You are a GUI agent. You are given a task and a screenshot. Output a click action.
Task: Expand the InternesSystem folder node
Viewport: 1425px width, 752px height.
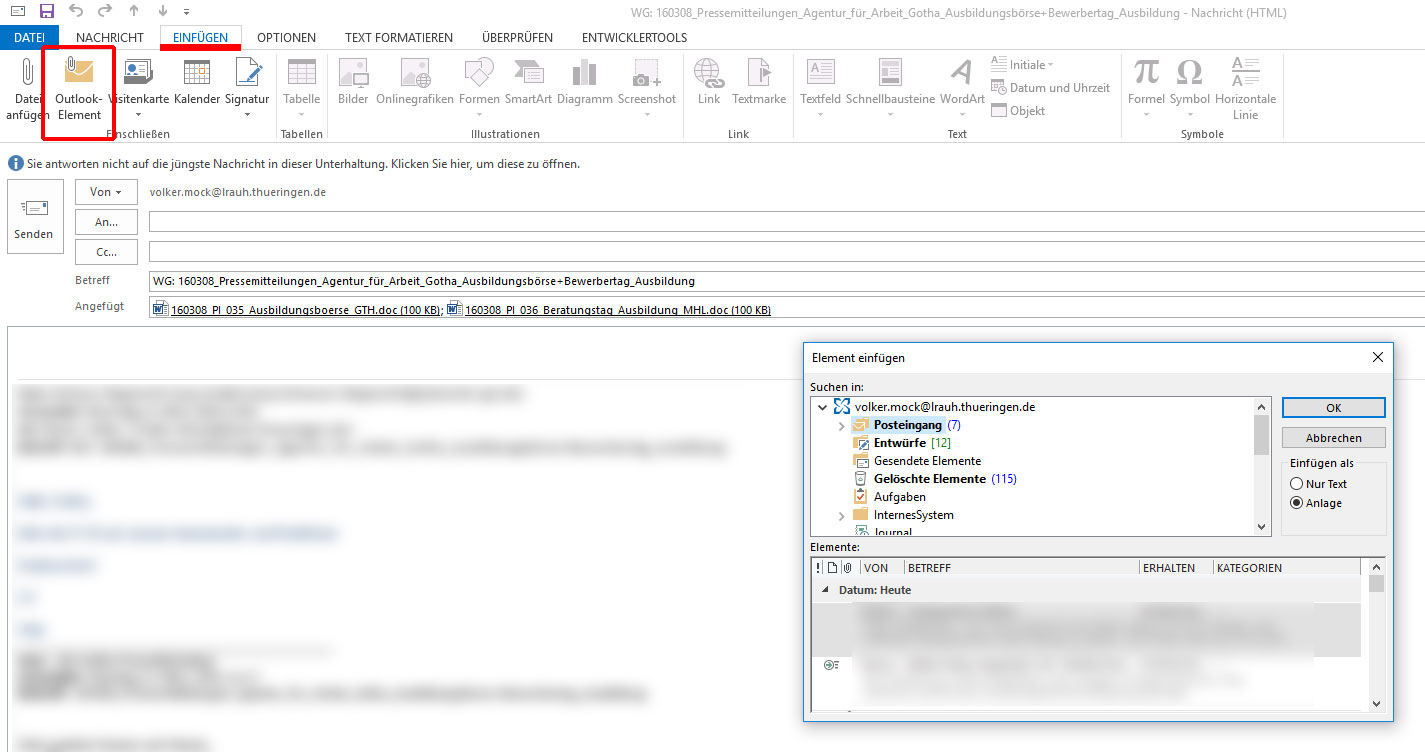click(x=841, y=515)
